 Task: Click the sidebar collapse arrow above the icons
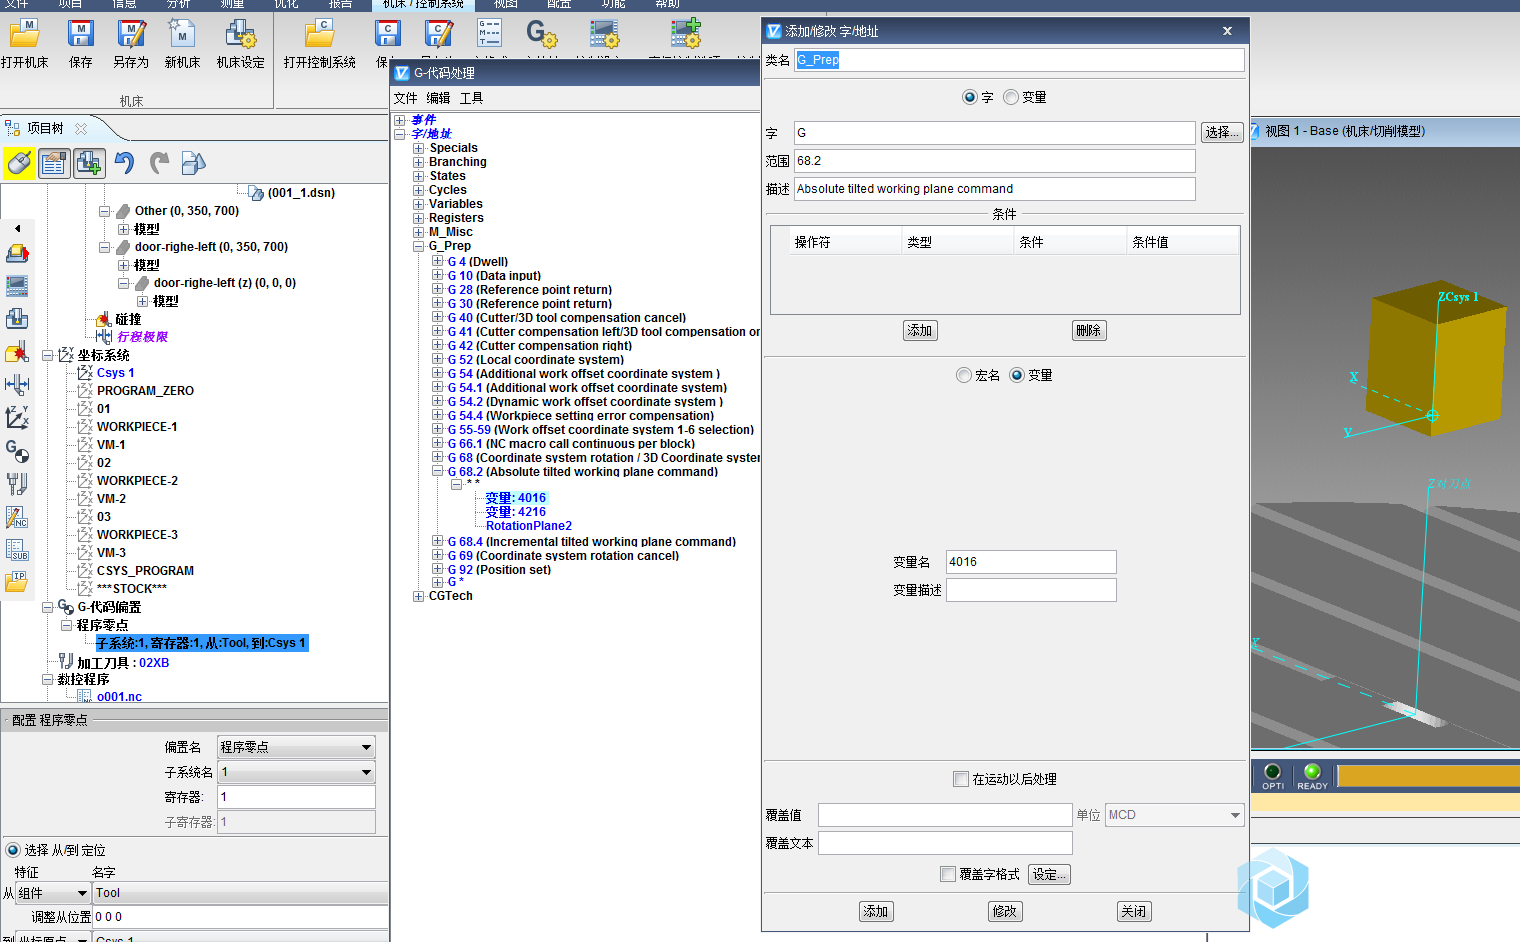click(17, 228)
